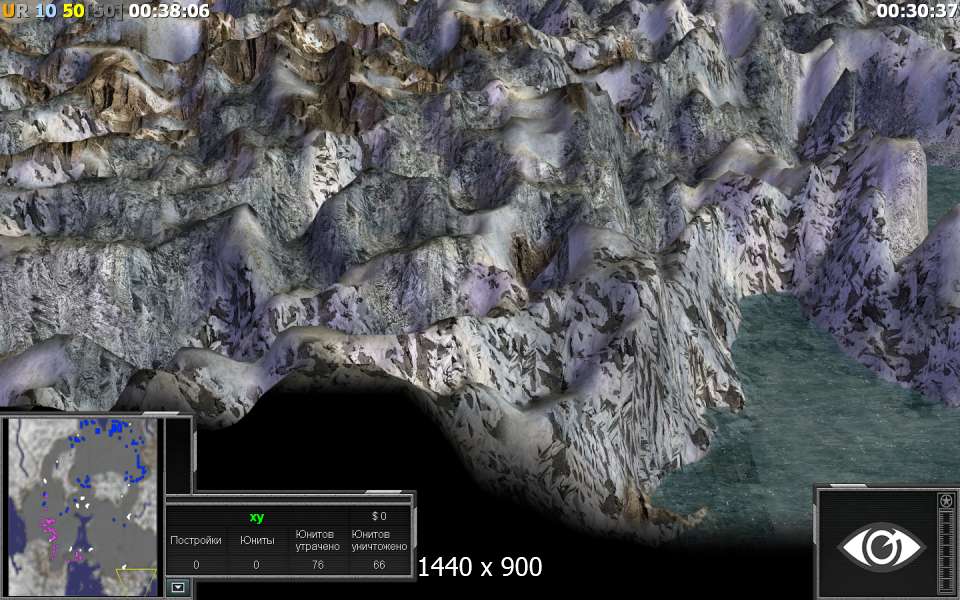
Task: Click the star rank icon above gauge
Action: coord(947,501)
